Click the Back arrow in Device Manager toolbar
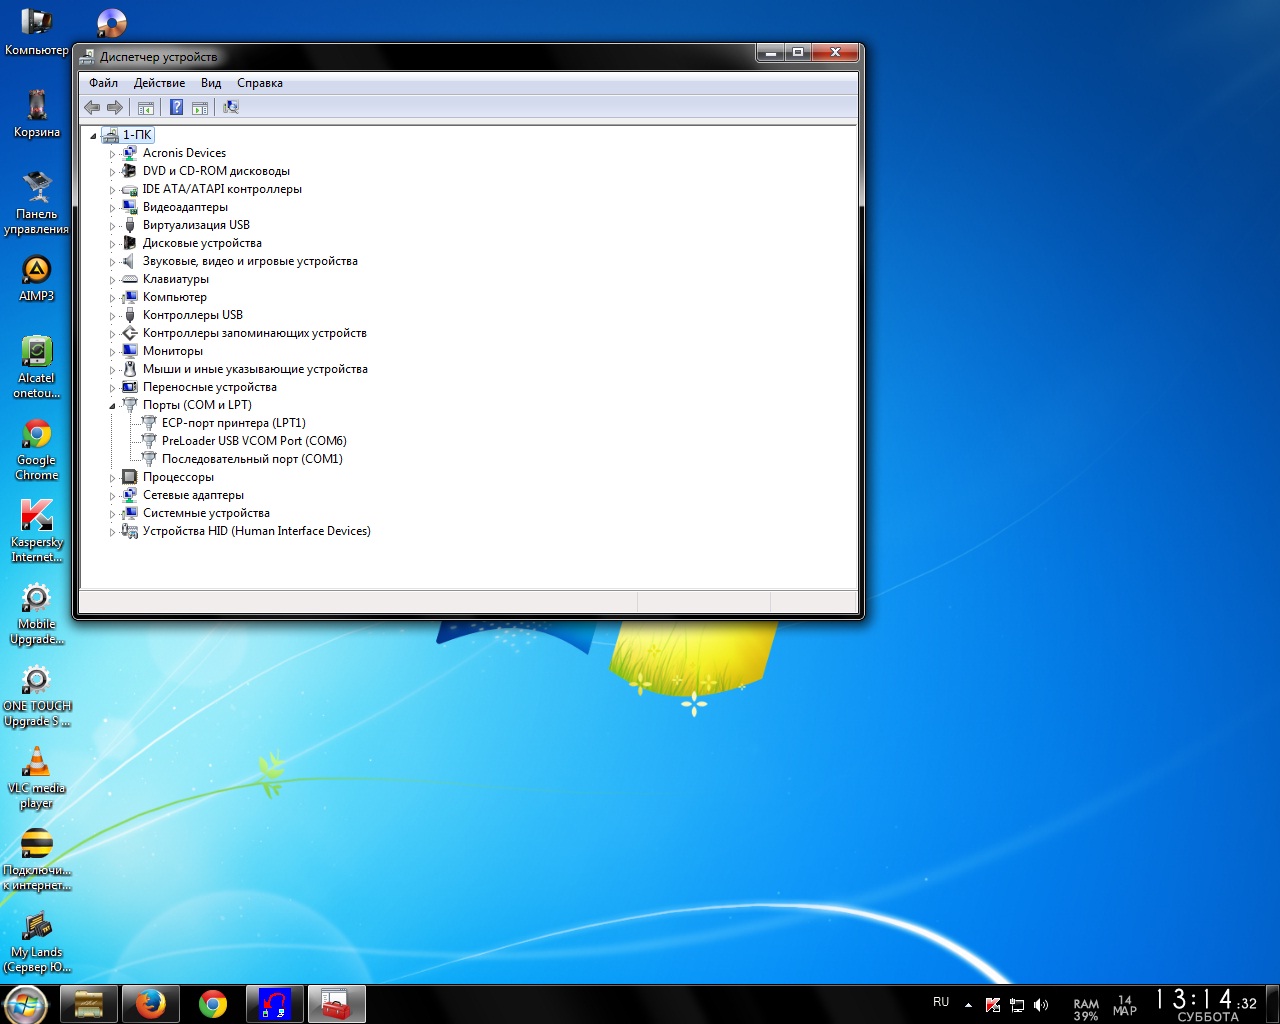The height and width of the screenshot is (1024, 1280). 92,107
